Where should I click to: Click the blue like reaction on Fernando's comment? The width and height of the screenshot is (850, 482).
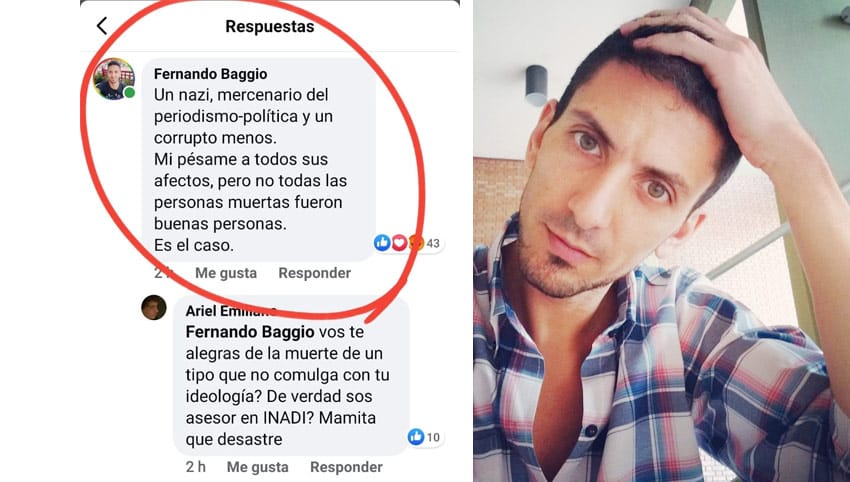tap(382, 243)
